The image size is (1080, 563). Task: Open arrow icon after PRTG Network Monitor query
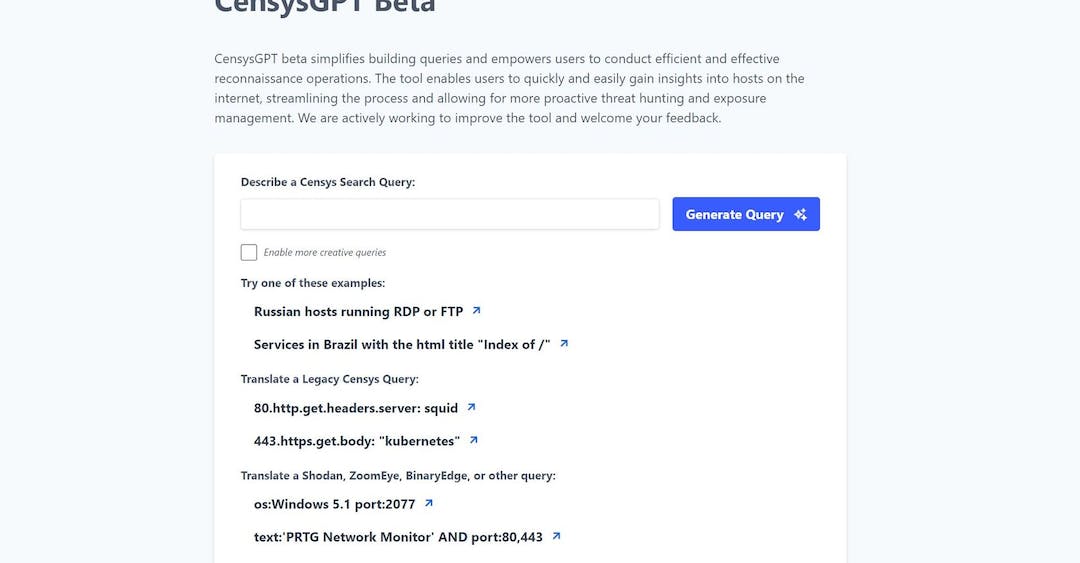(x=557, y=535)
